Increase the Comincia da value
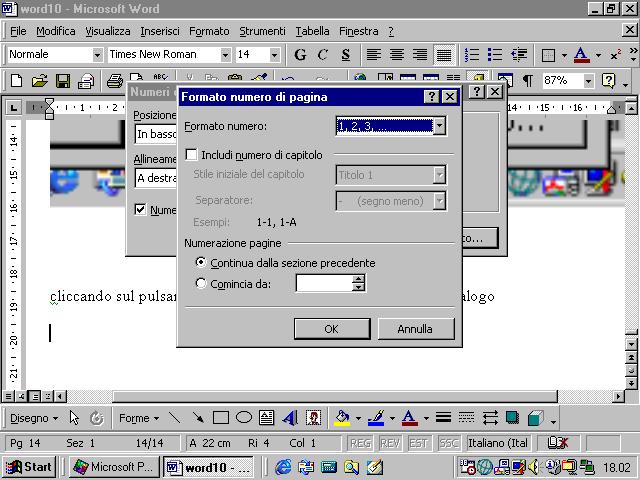 tap(358, 279)
